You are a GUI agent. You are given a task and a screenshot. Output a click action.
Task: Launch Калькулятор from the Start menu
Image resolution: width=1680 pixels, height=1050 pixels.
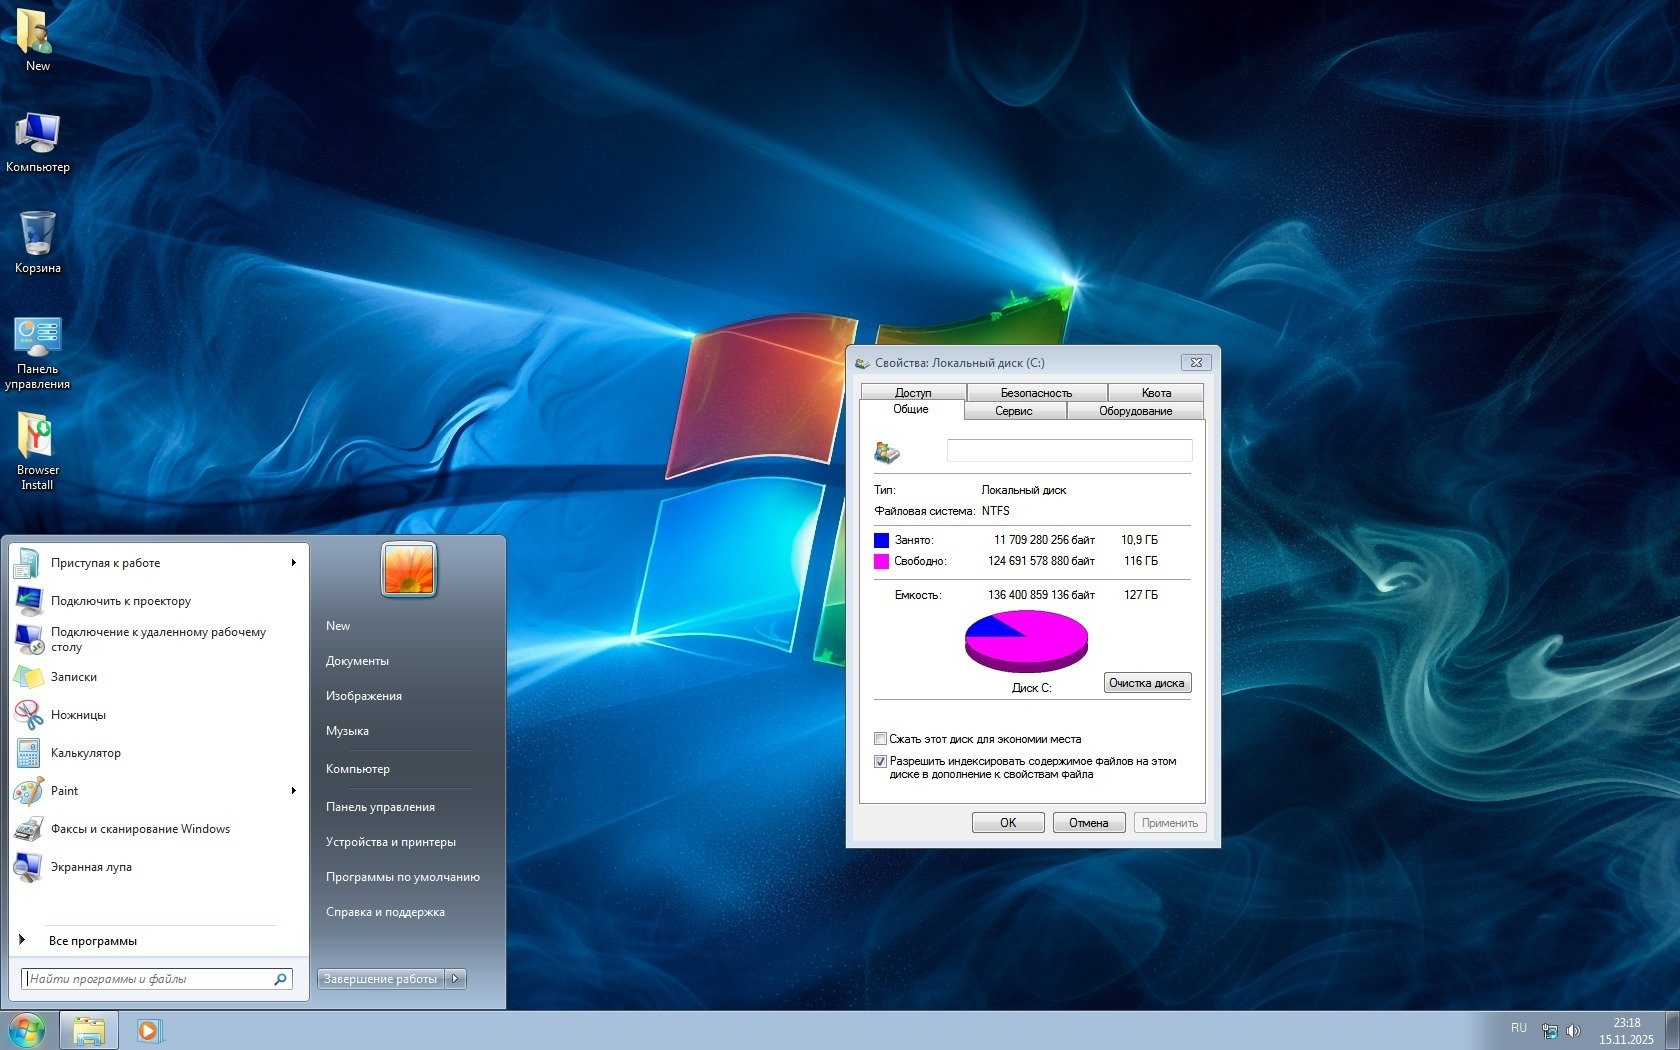click(x=85, y=753)
